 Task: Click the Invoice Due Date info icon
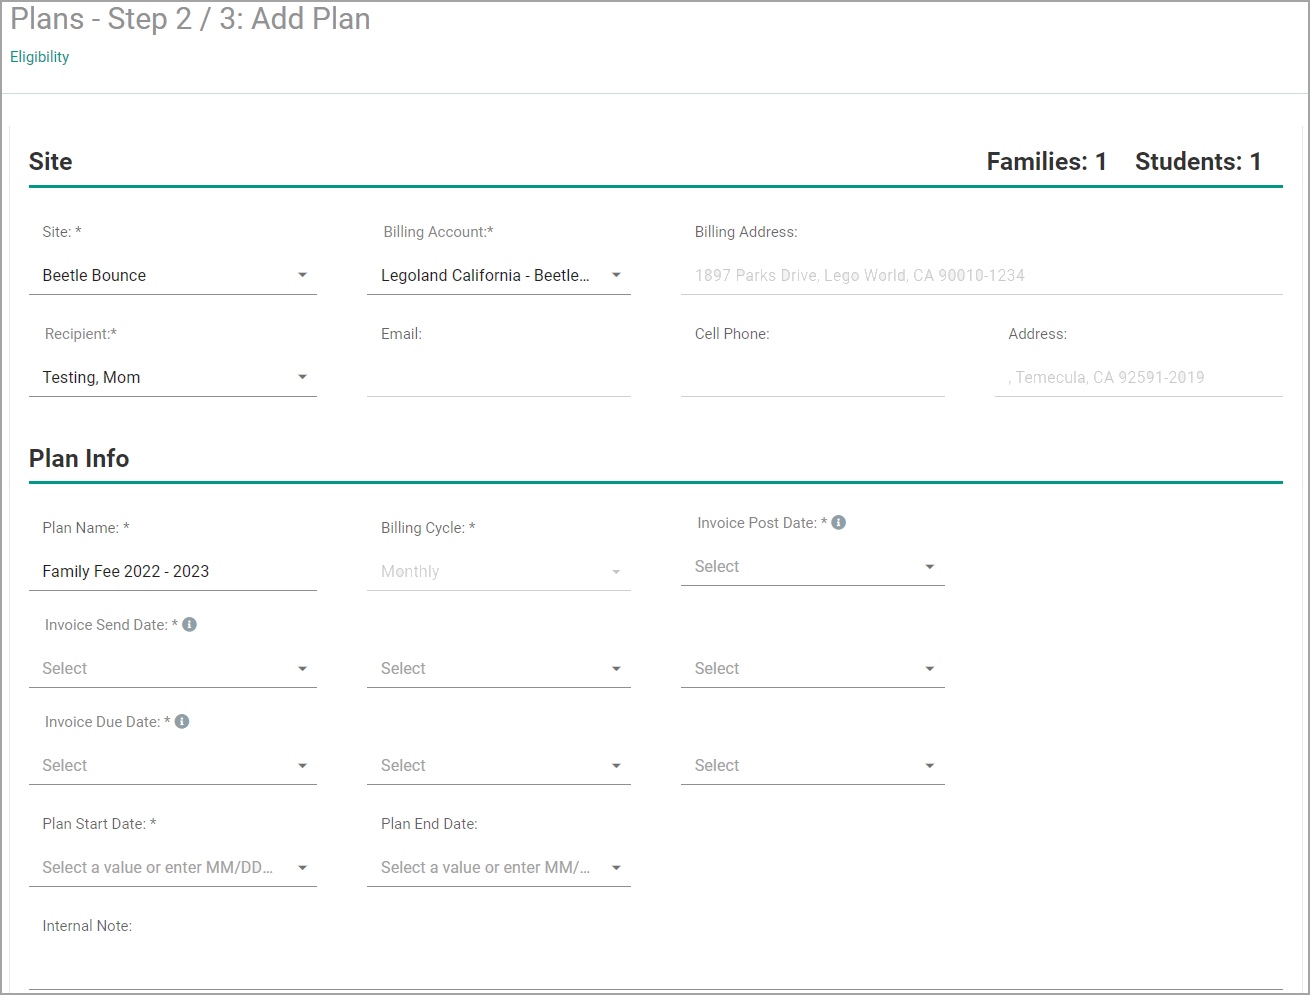pos(182,721)
